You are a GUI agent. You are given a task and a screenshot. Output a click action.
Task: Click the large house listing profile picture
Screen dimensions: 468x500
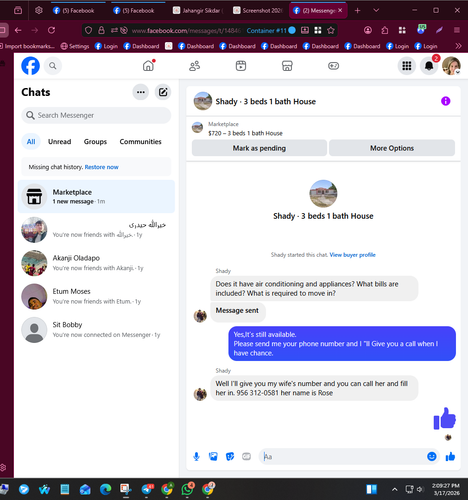[323, 194]
